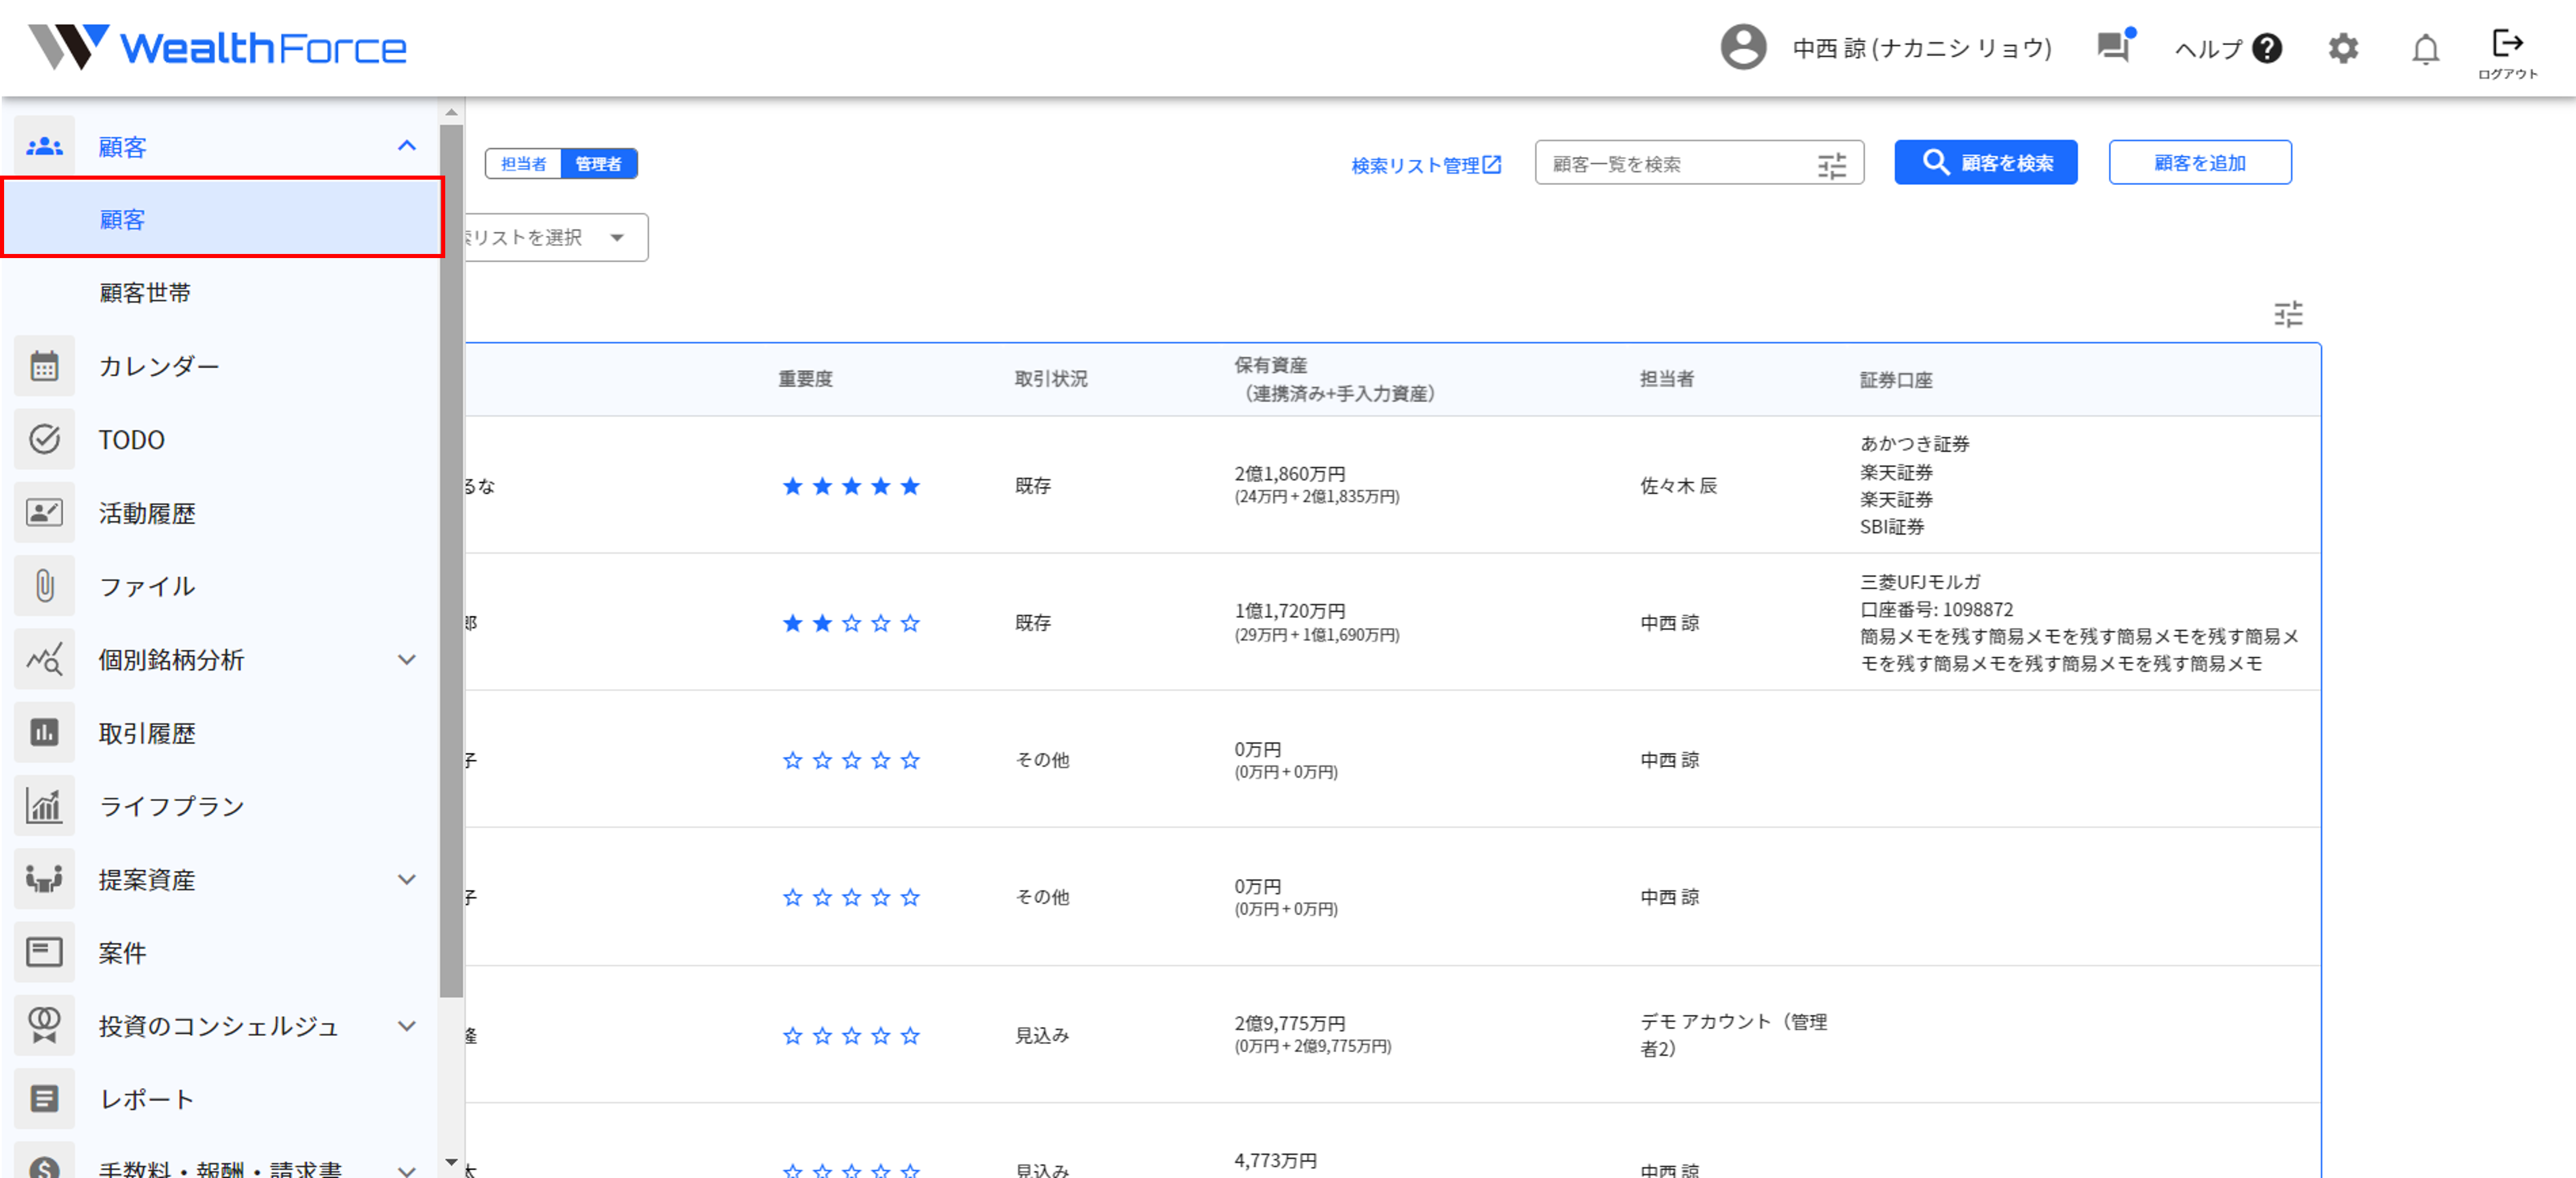Click the 提案資産 meeting icon
The image size is (2576, 1178).
[x=44, y=880]
